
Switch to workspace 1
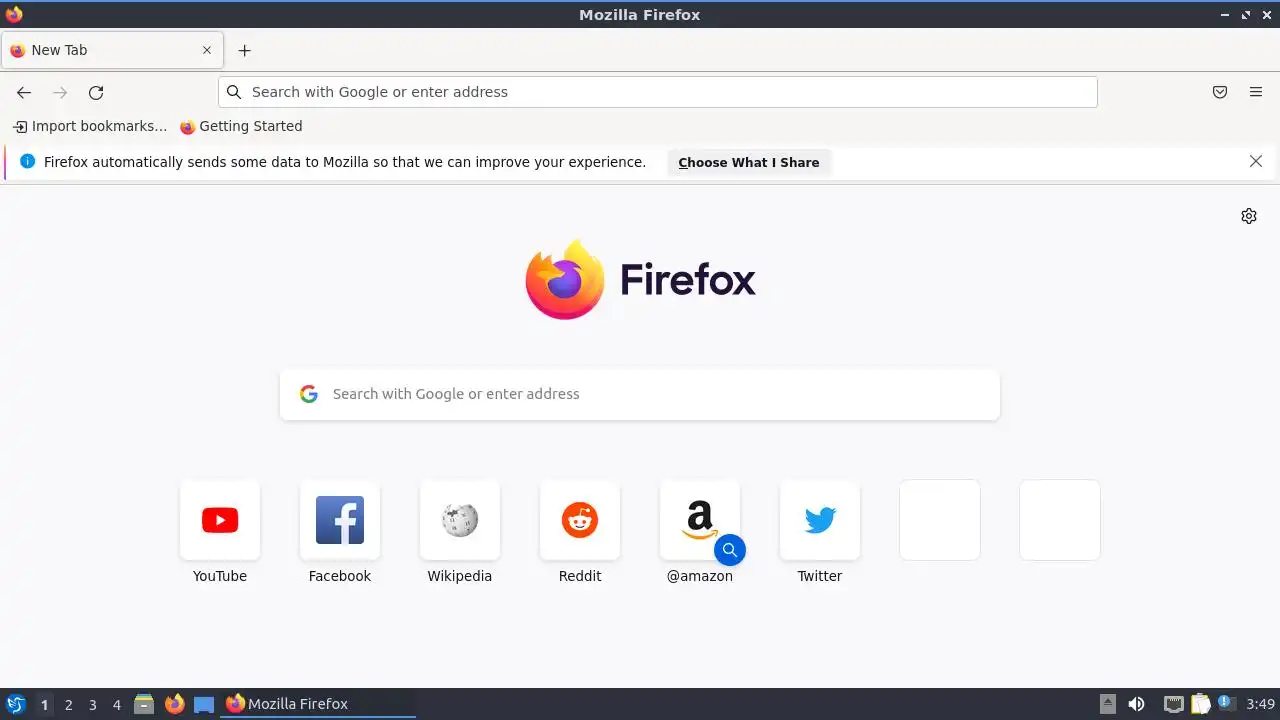44,705
